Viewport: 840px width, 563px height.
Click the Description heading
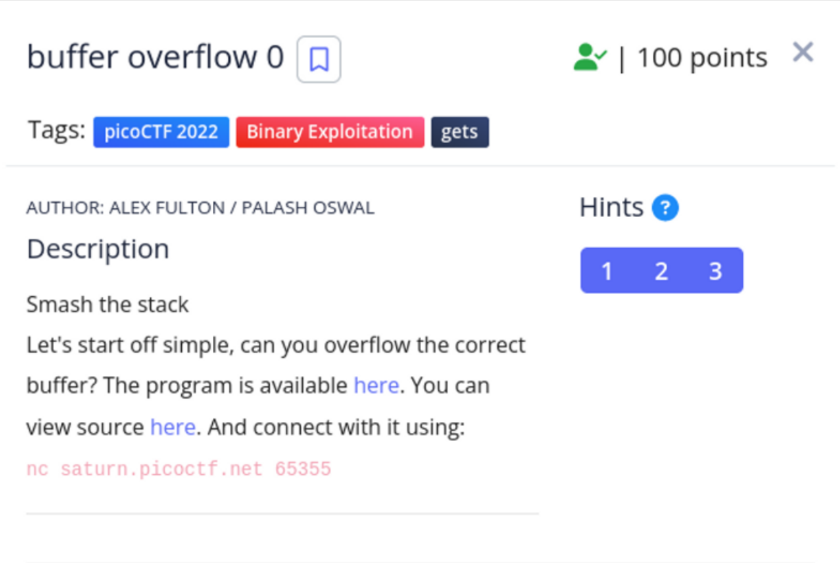click(x=98, y=249)
